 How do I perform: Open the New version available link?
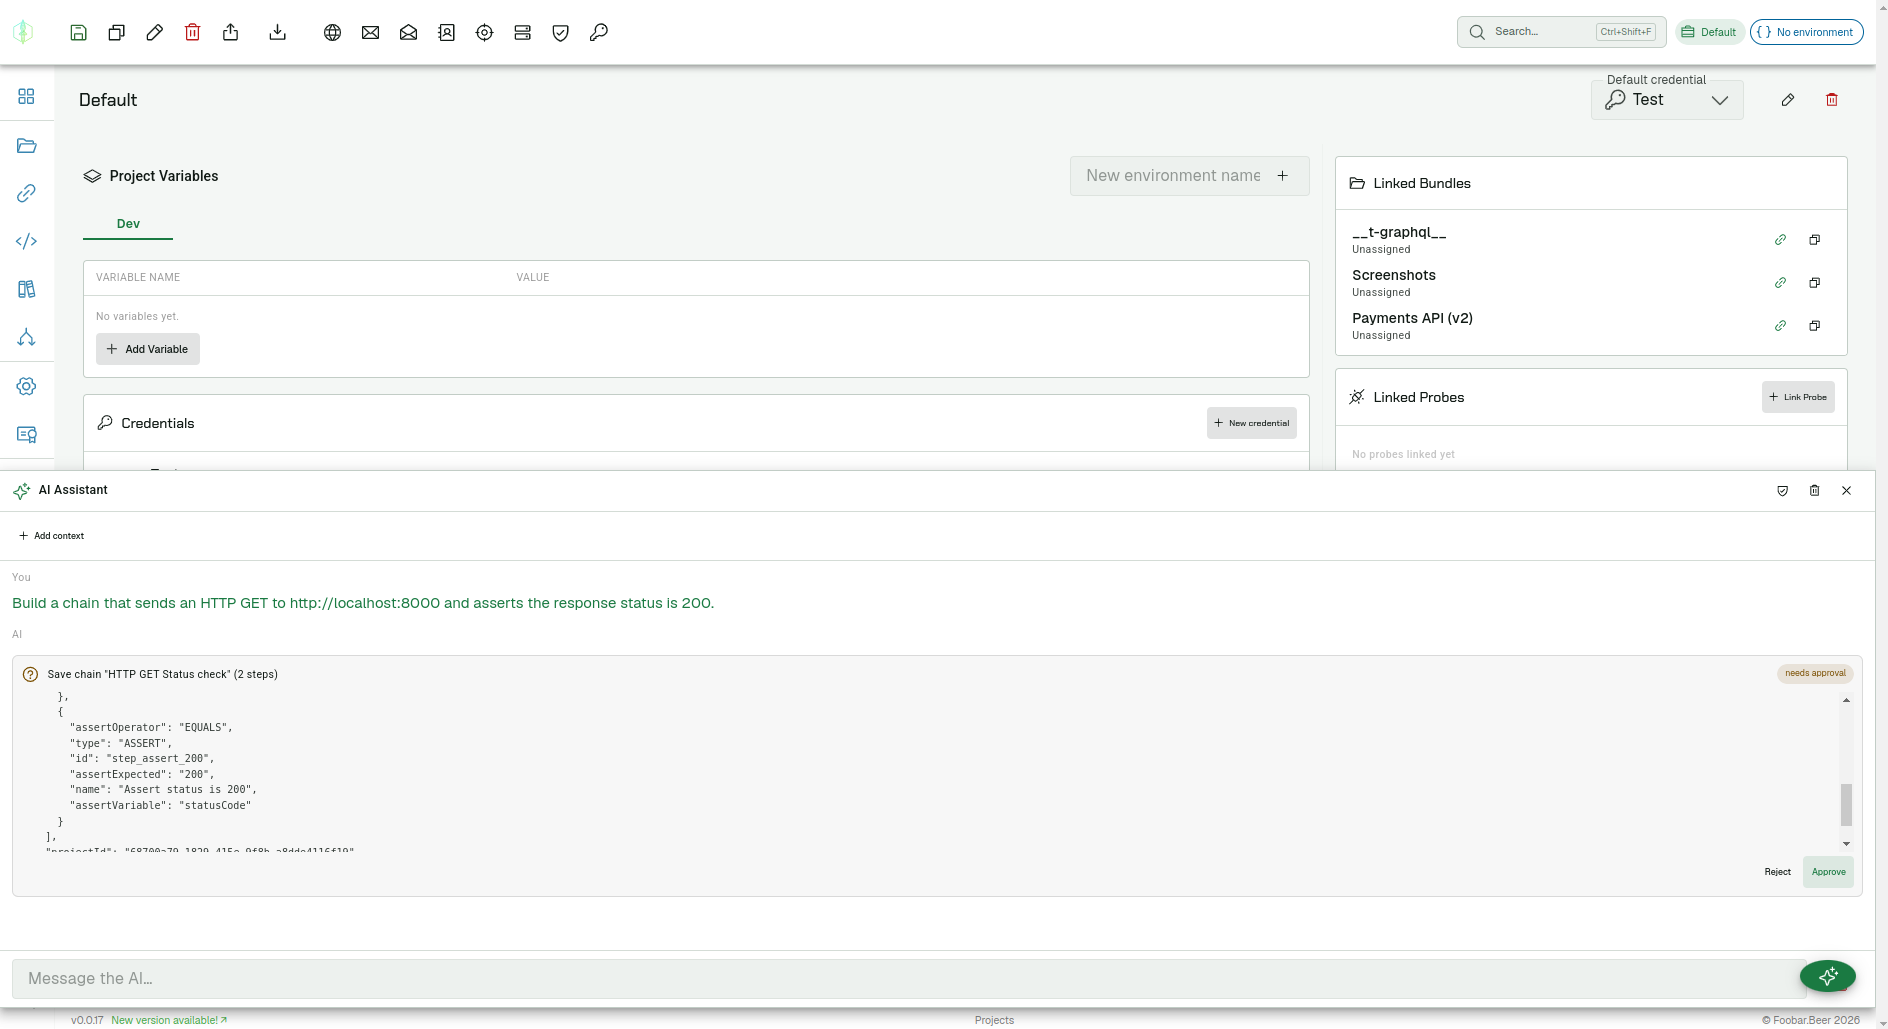coord(169,1020)
